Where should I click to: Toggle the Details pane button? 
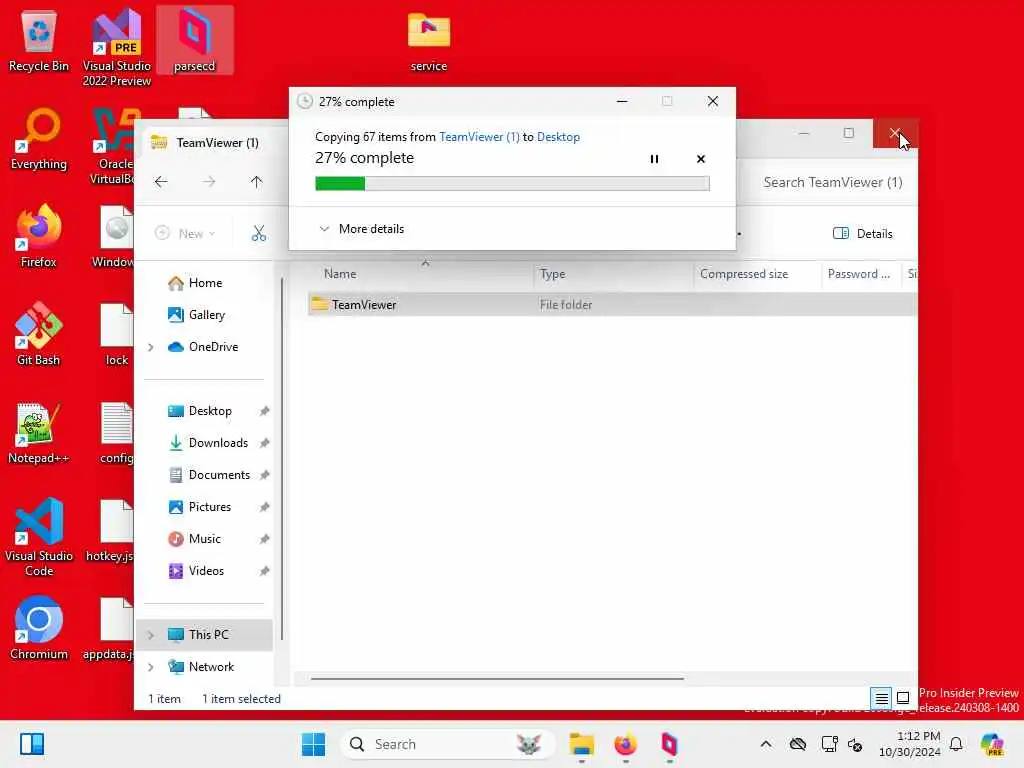pos(863,233)
